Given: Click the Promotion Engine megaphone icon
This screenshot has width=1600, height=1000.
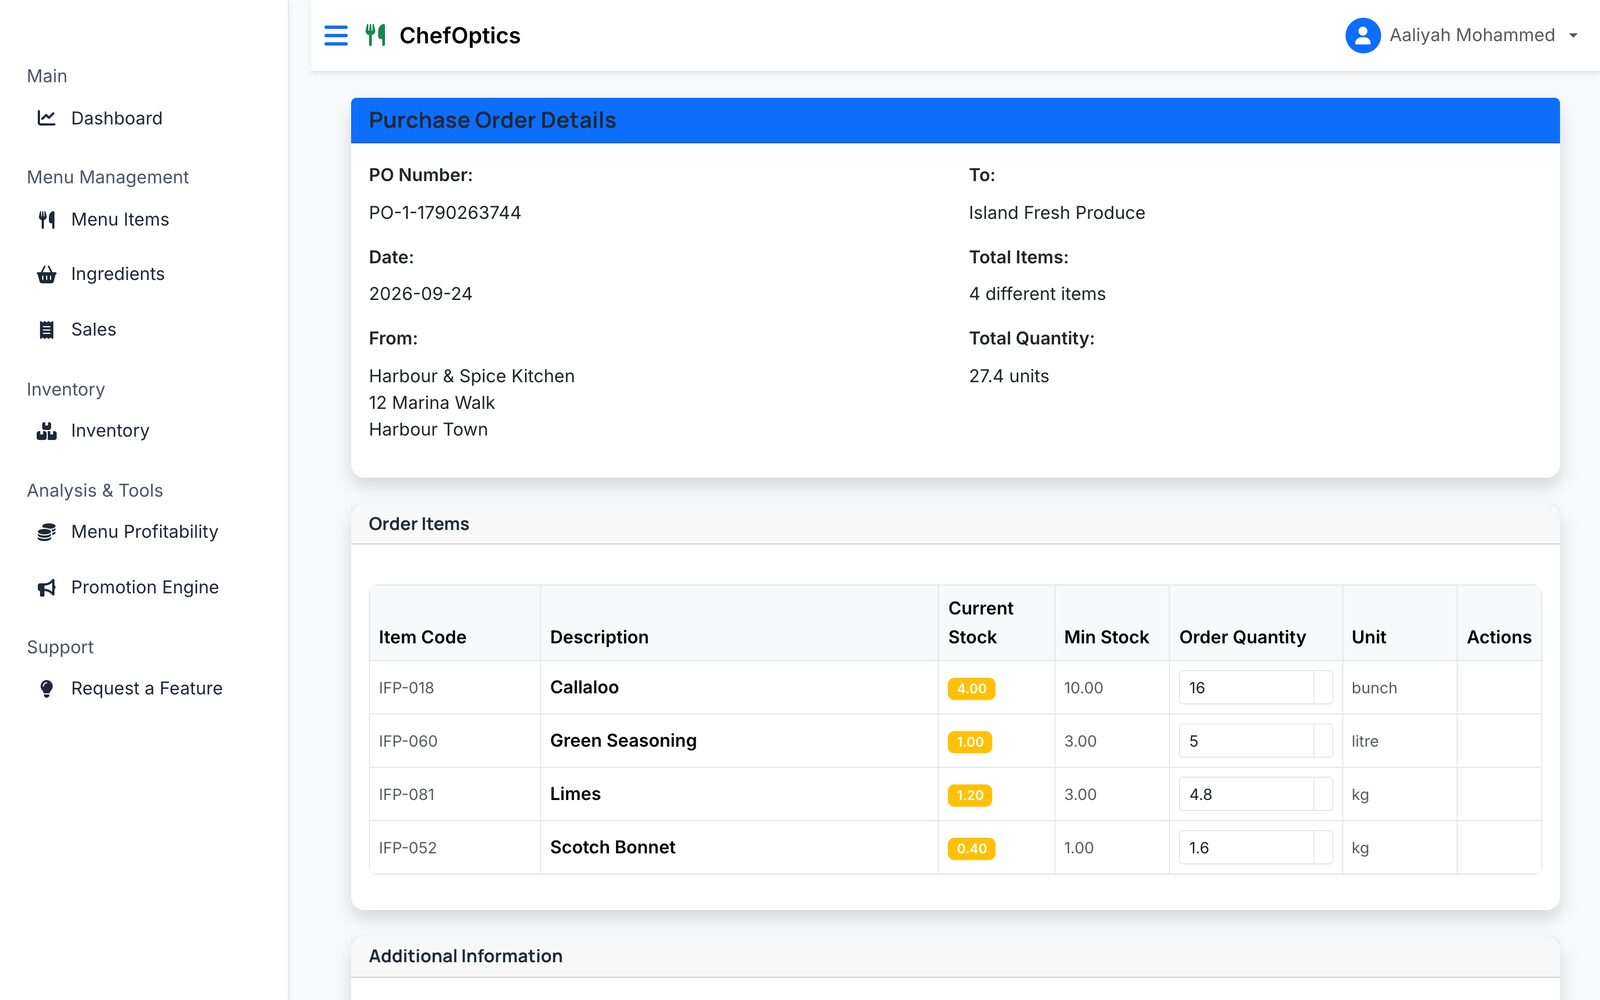Looking at the screenshot, I should [46, 588].
